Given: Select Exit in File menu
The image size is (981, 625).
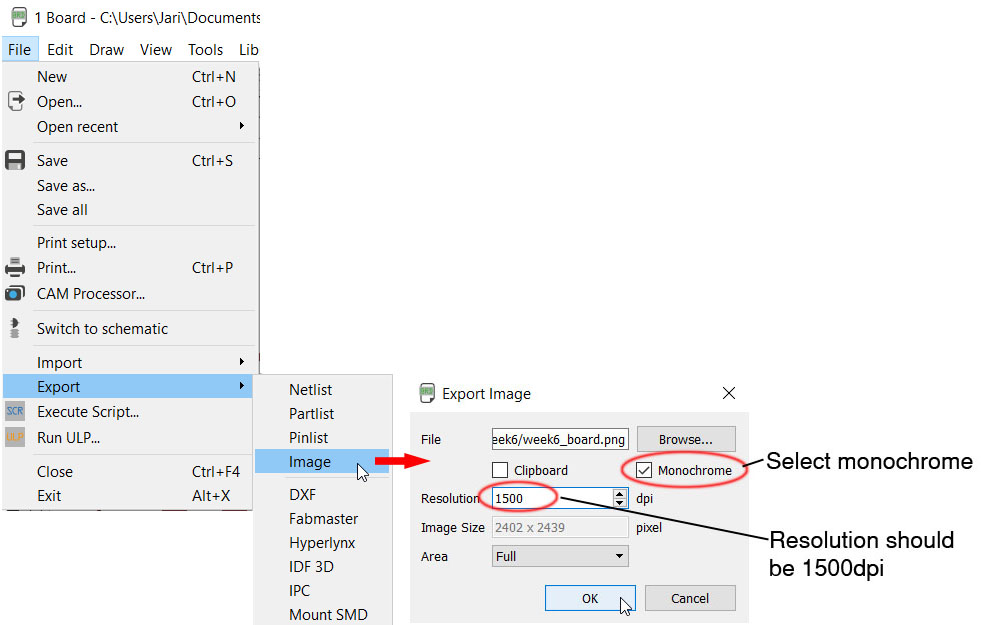Looking at the screenshot, I should tap(128, 495).
